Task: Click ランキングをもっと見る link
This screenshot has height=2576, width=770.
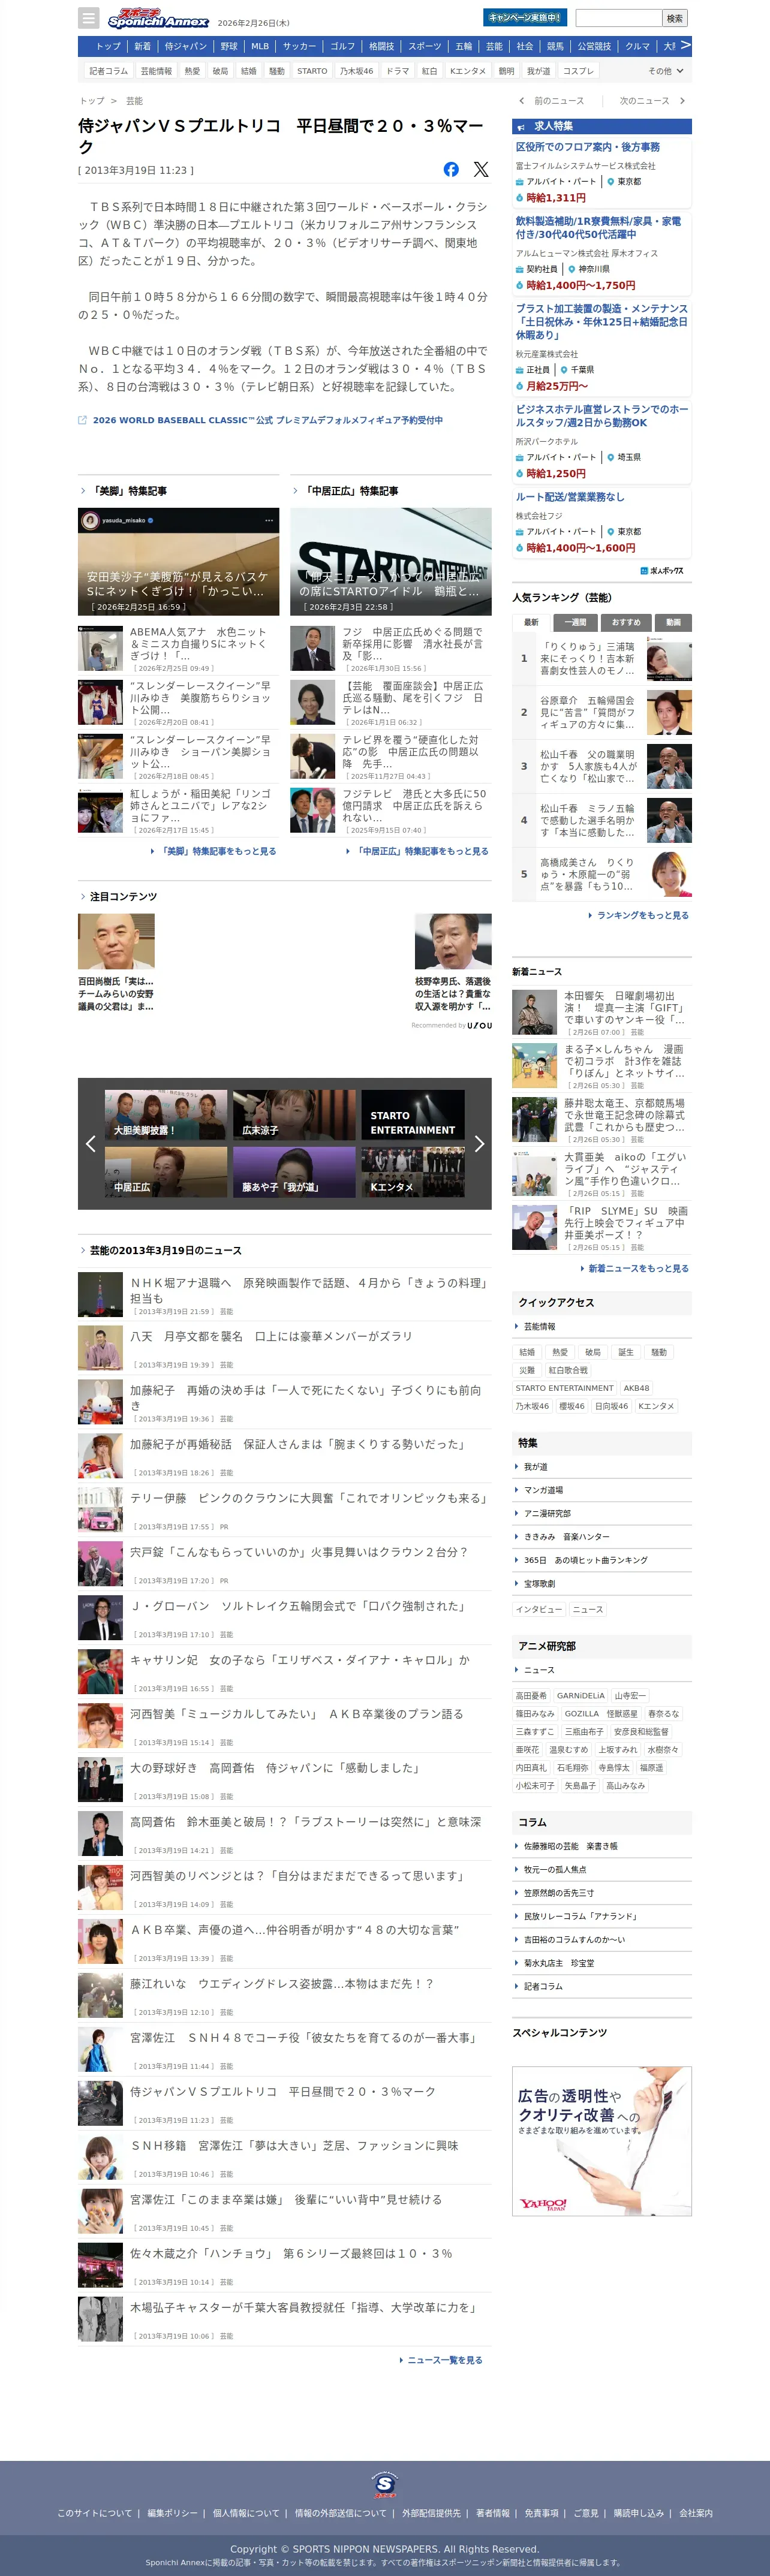Action: point(643,915)
